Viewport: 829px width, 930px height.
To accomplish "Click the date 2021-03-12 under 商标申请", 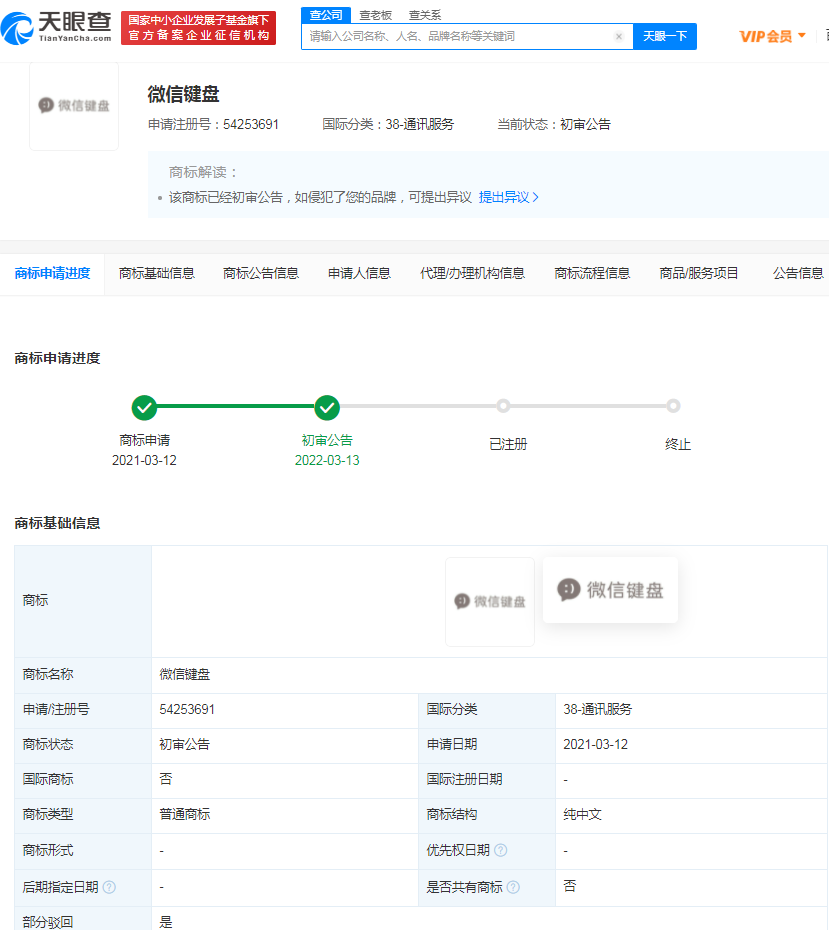I will click(x=144, y=460).
